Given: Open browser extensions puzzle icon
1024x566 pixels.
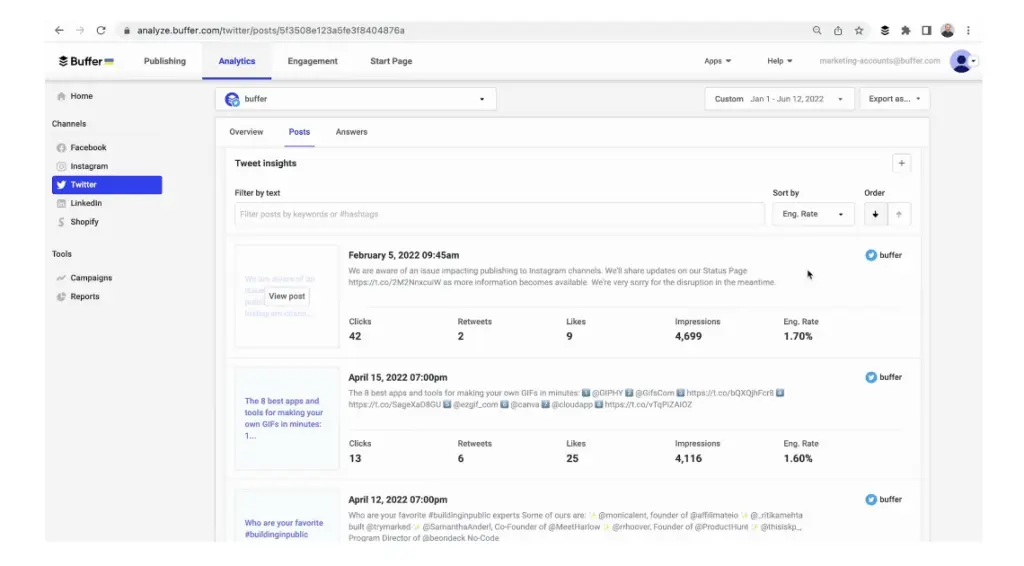Looking at the screenshot, I should point(906,30).
